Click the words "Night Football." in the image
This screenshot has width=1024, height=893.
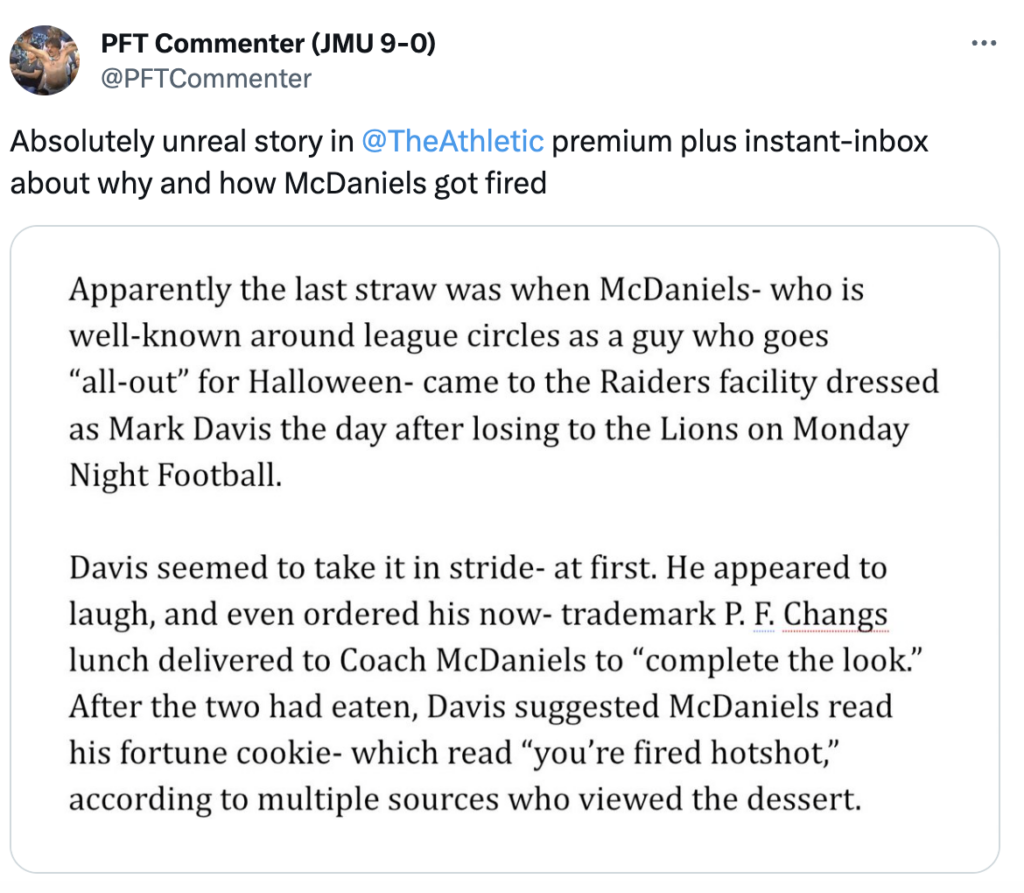click(x=176, y=476)
